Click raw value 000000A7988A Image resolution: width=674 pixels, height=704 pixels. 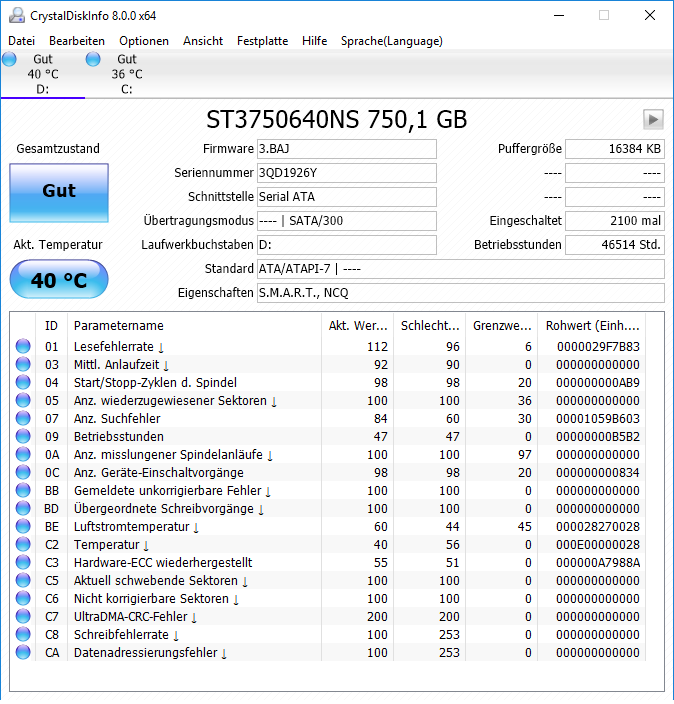598,563
